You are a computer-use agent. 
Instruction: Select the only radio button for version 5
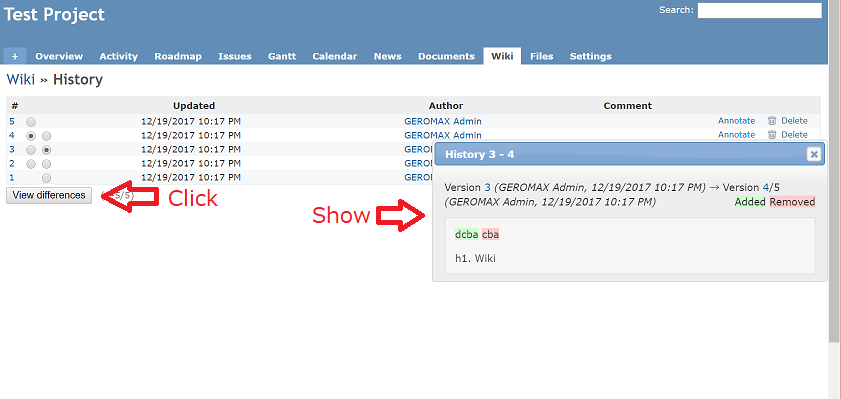pos(31,122)
